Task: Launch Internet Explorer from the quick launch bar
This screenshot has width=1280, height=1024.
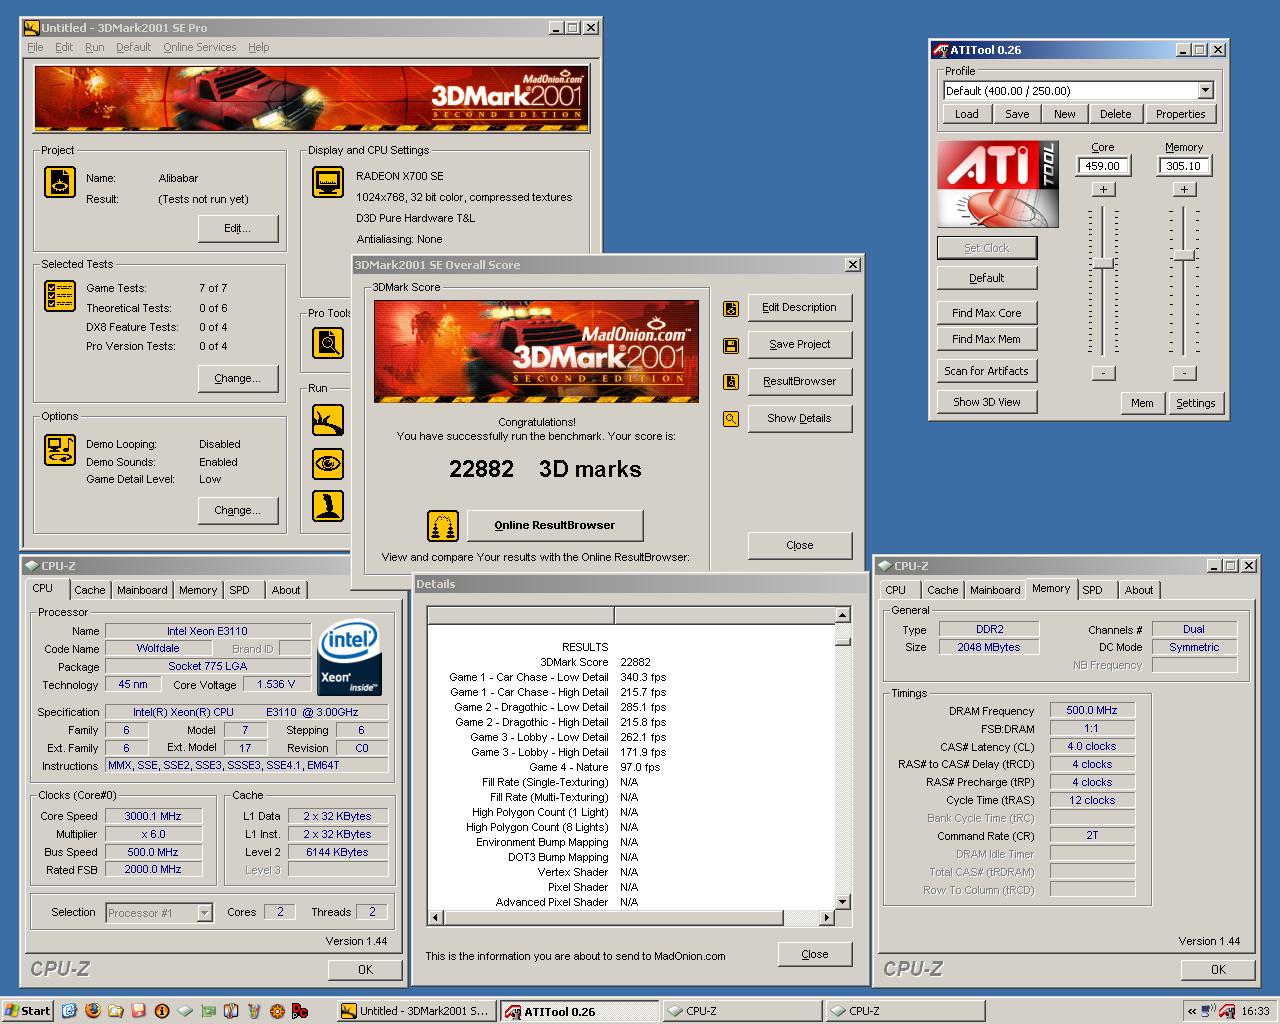Action: [69, 1011]
